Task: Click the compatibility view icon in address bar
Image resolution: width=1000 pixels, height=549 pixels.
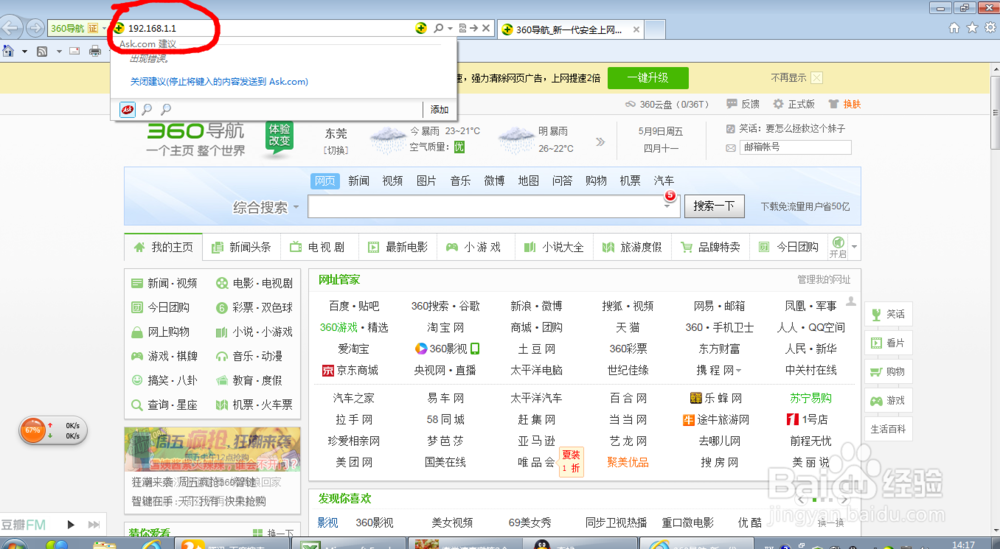Action: pyautogui.click(x=463, y=28)
